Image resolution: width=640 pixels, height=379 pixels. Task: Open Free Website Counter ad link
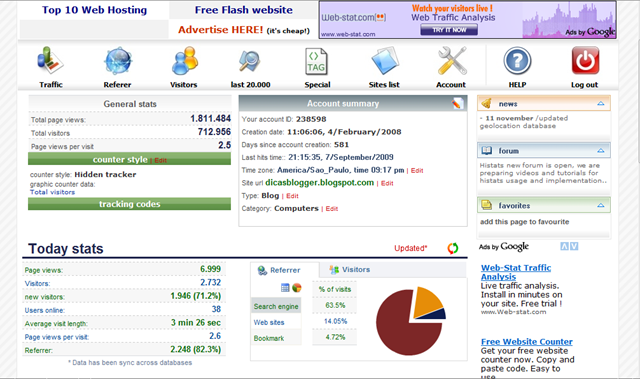click(x=527, y=341)
